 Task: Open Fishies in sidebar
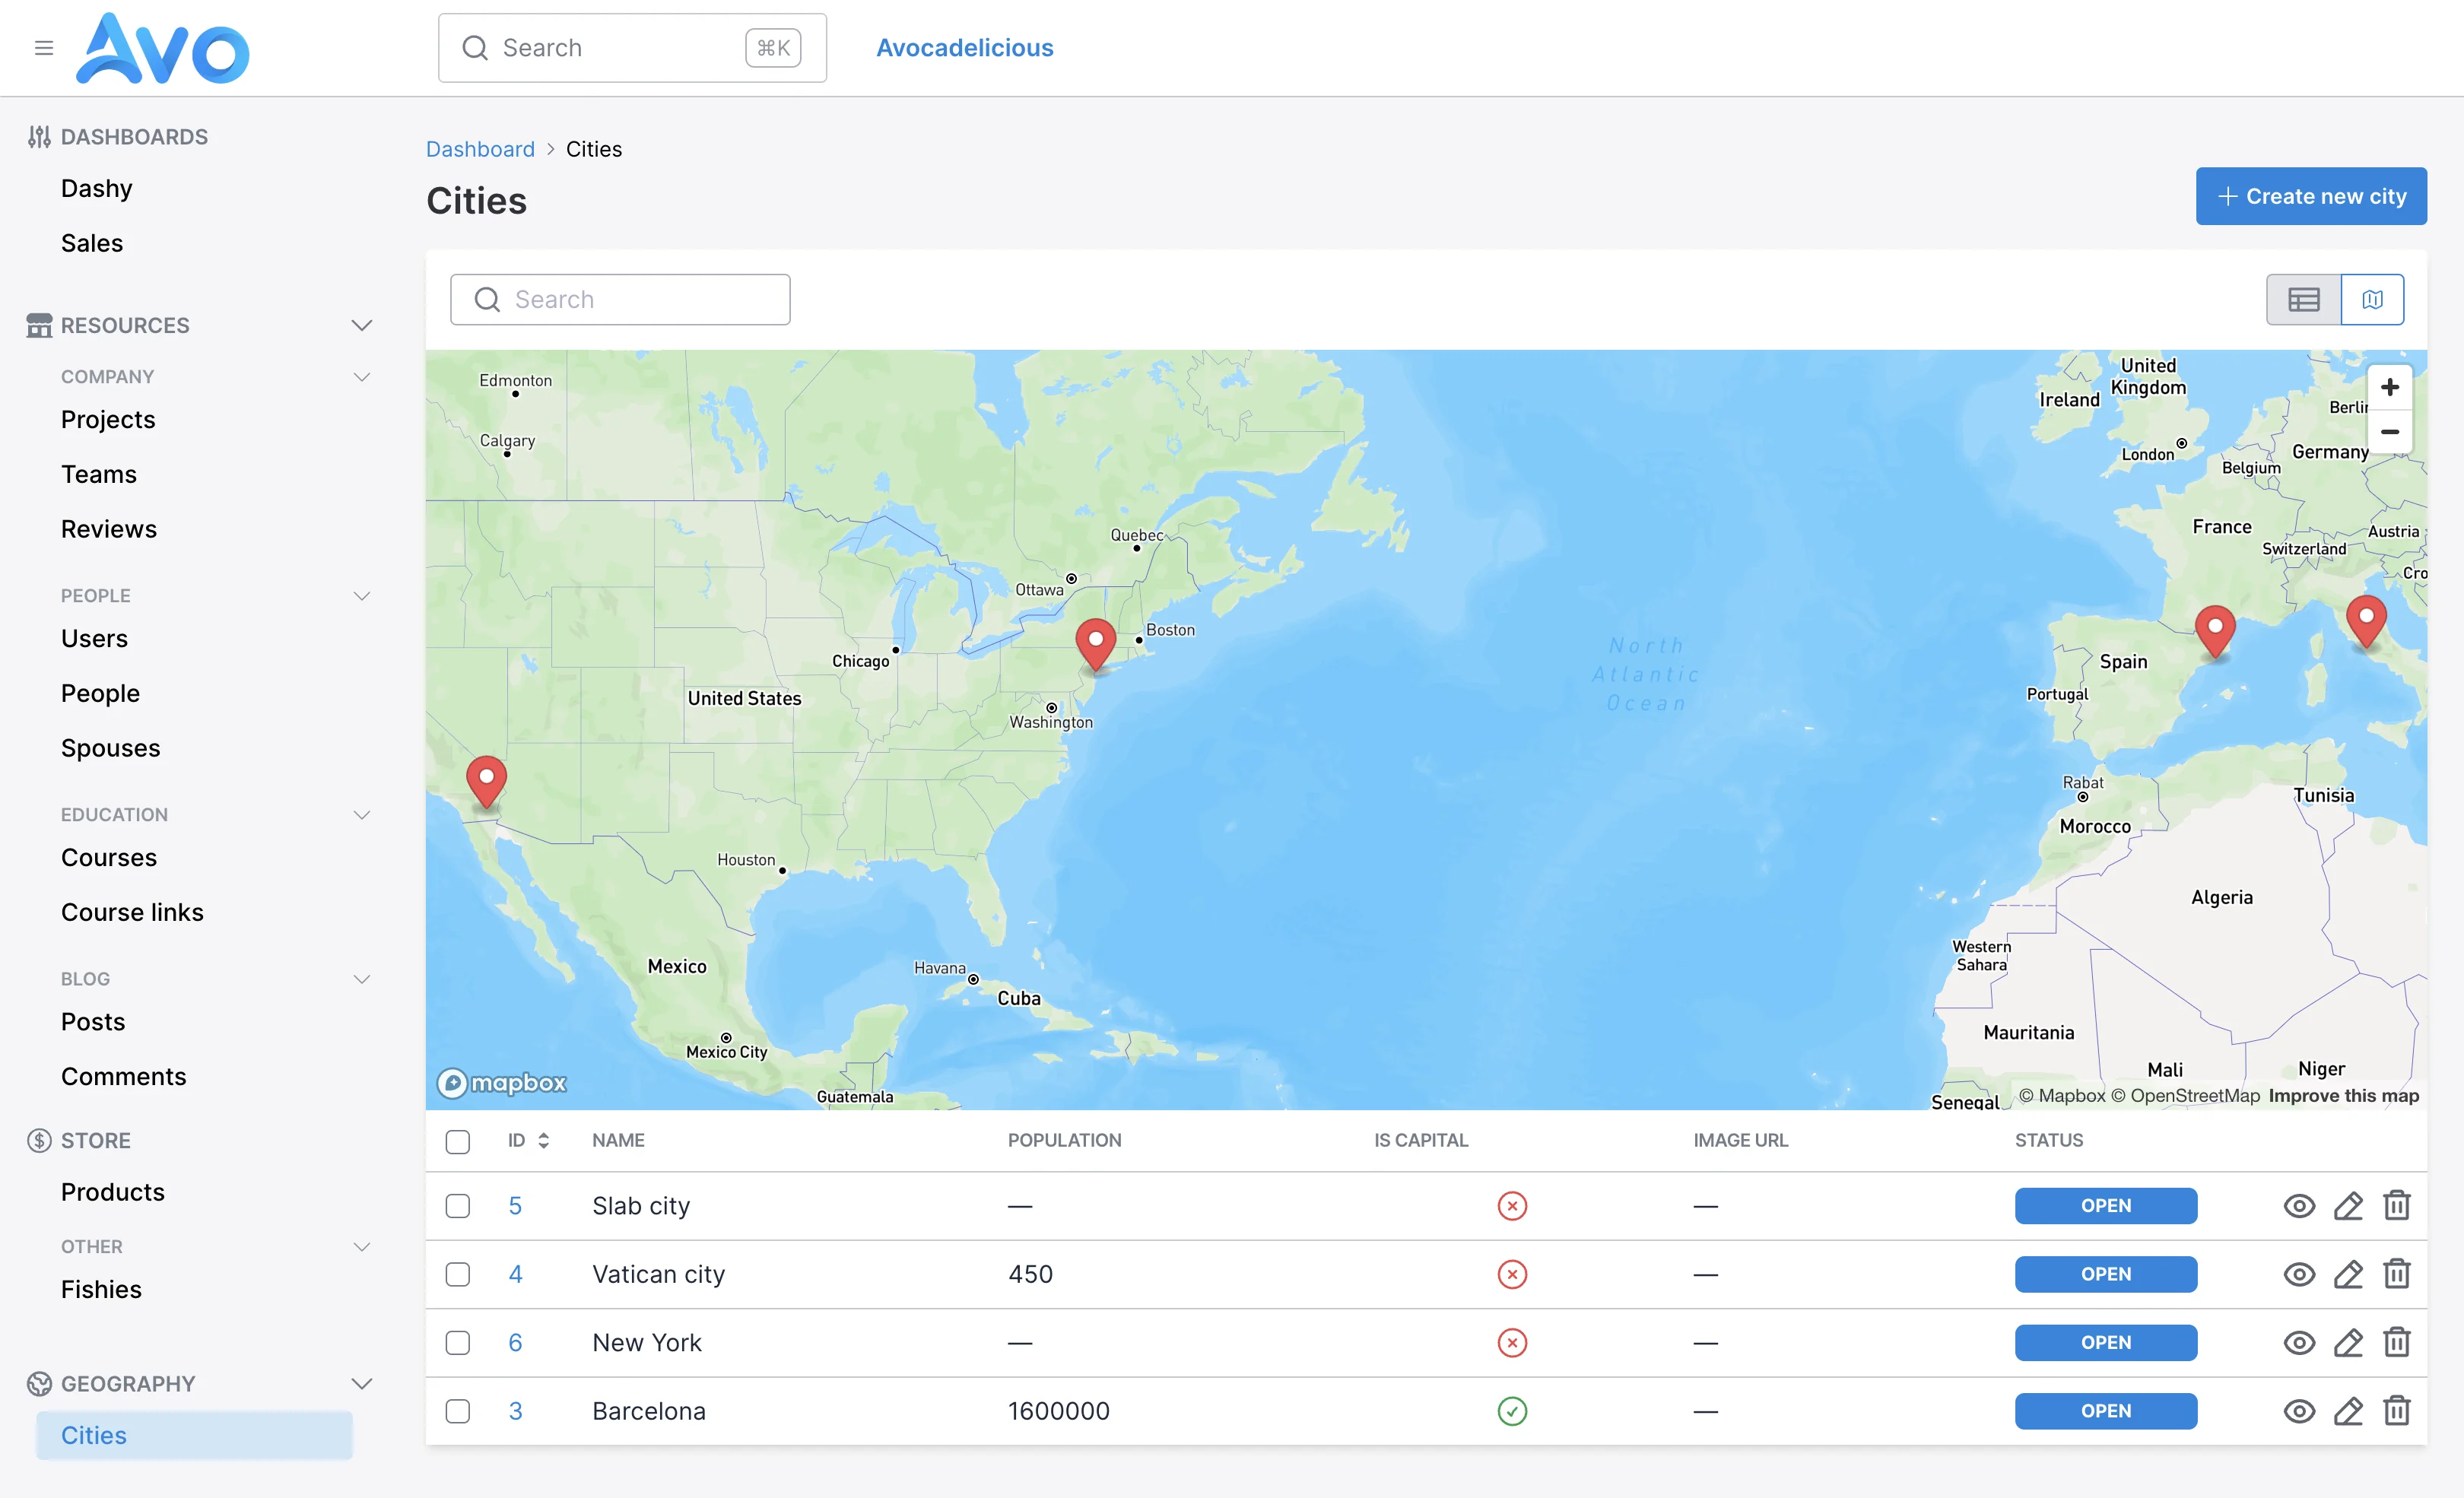pyautogui.click(x=101, y=1290)
